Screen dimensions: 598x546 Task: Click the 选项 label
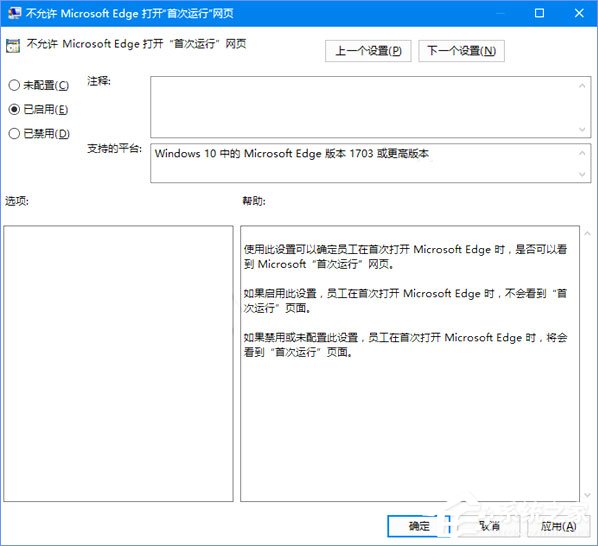17,201
